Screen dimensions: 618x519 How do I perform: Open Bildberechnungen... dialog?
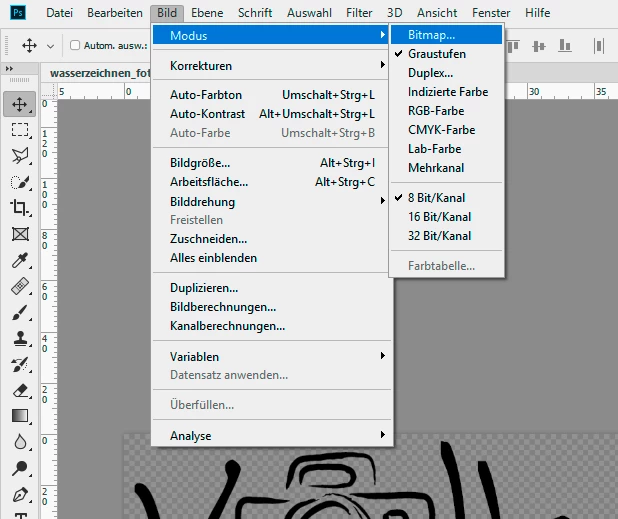click(x=270, y=307)
